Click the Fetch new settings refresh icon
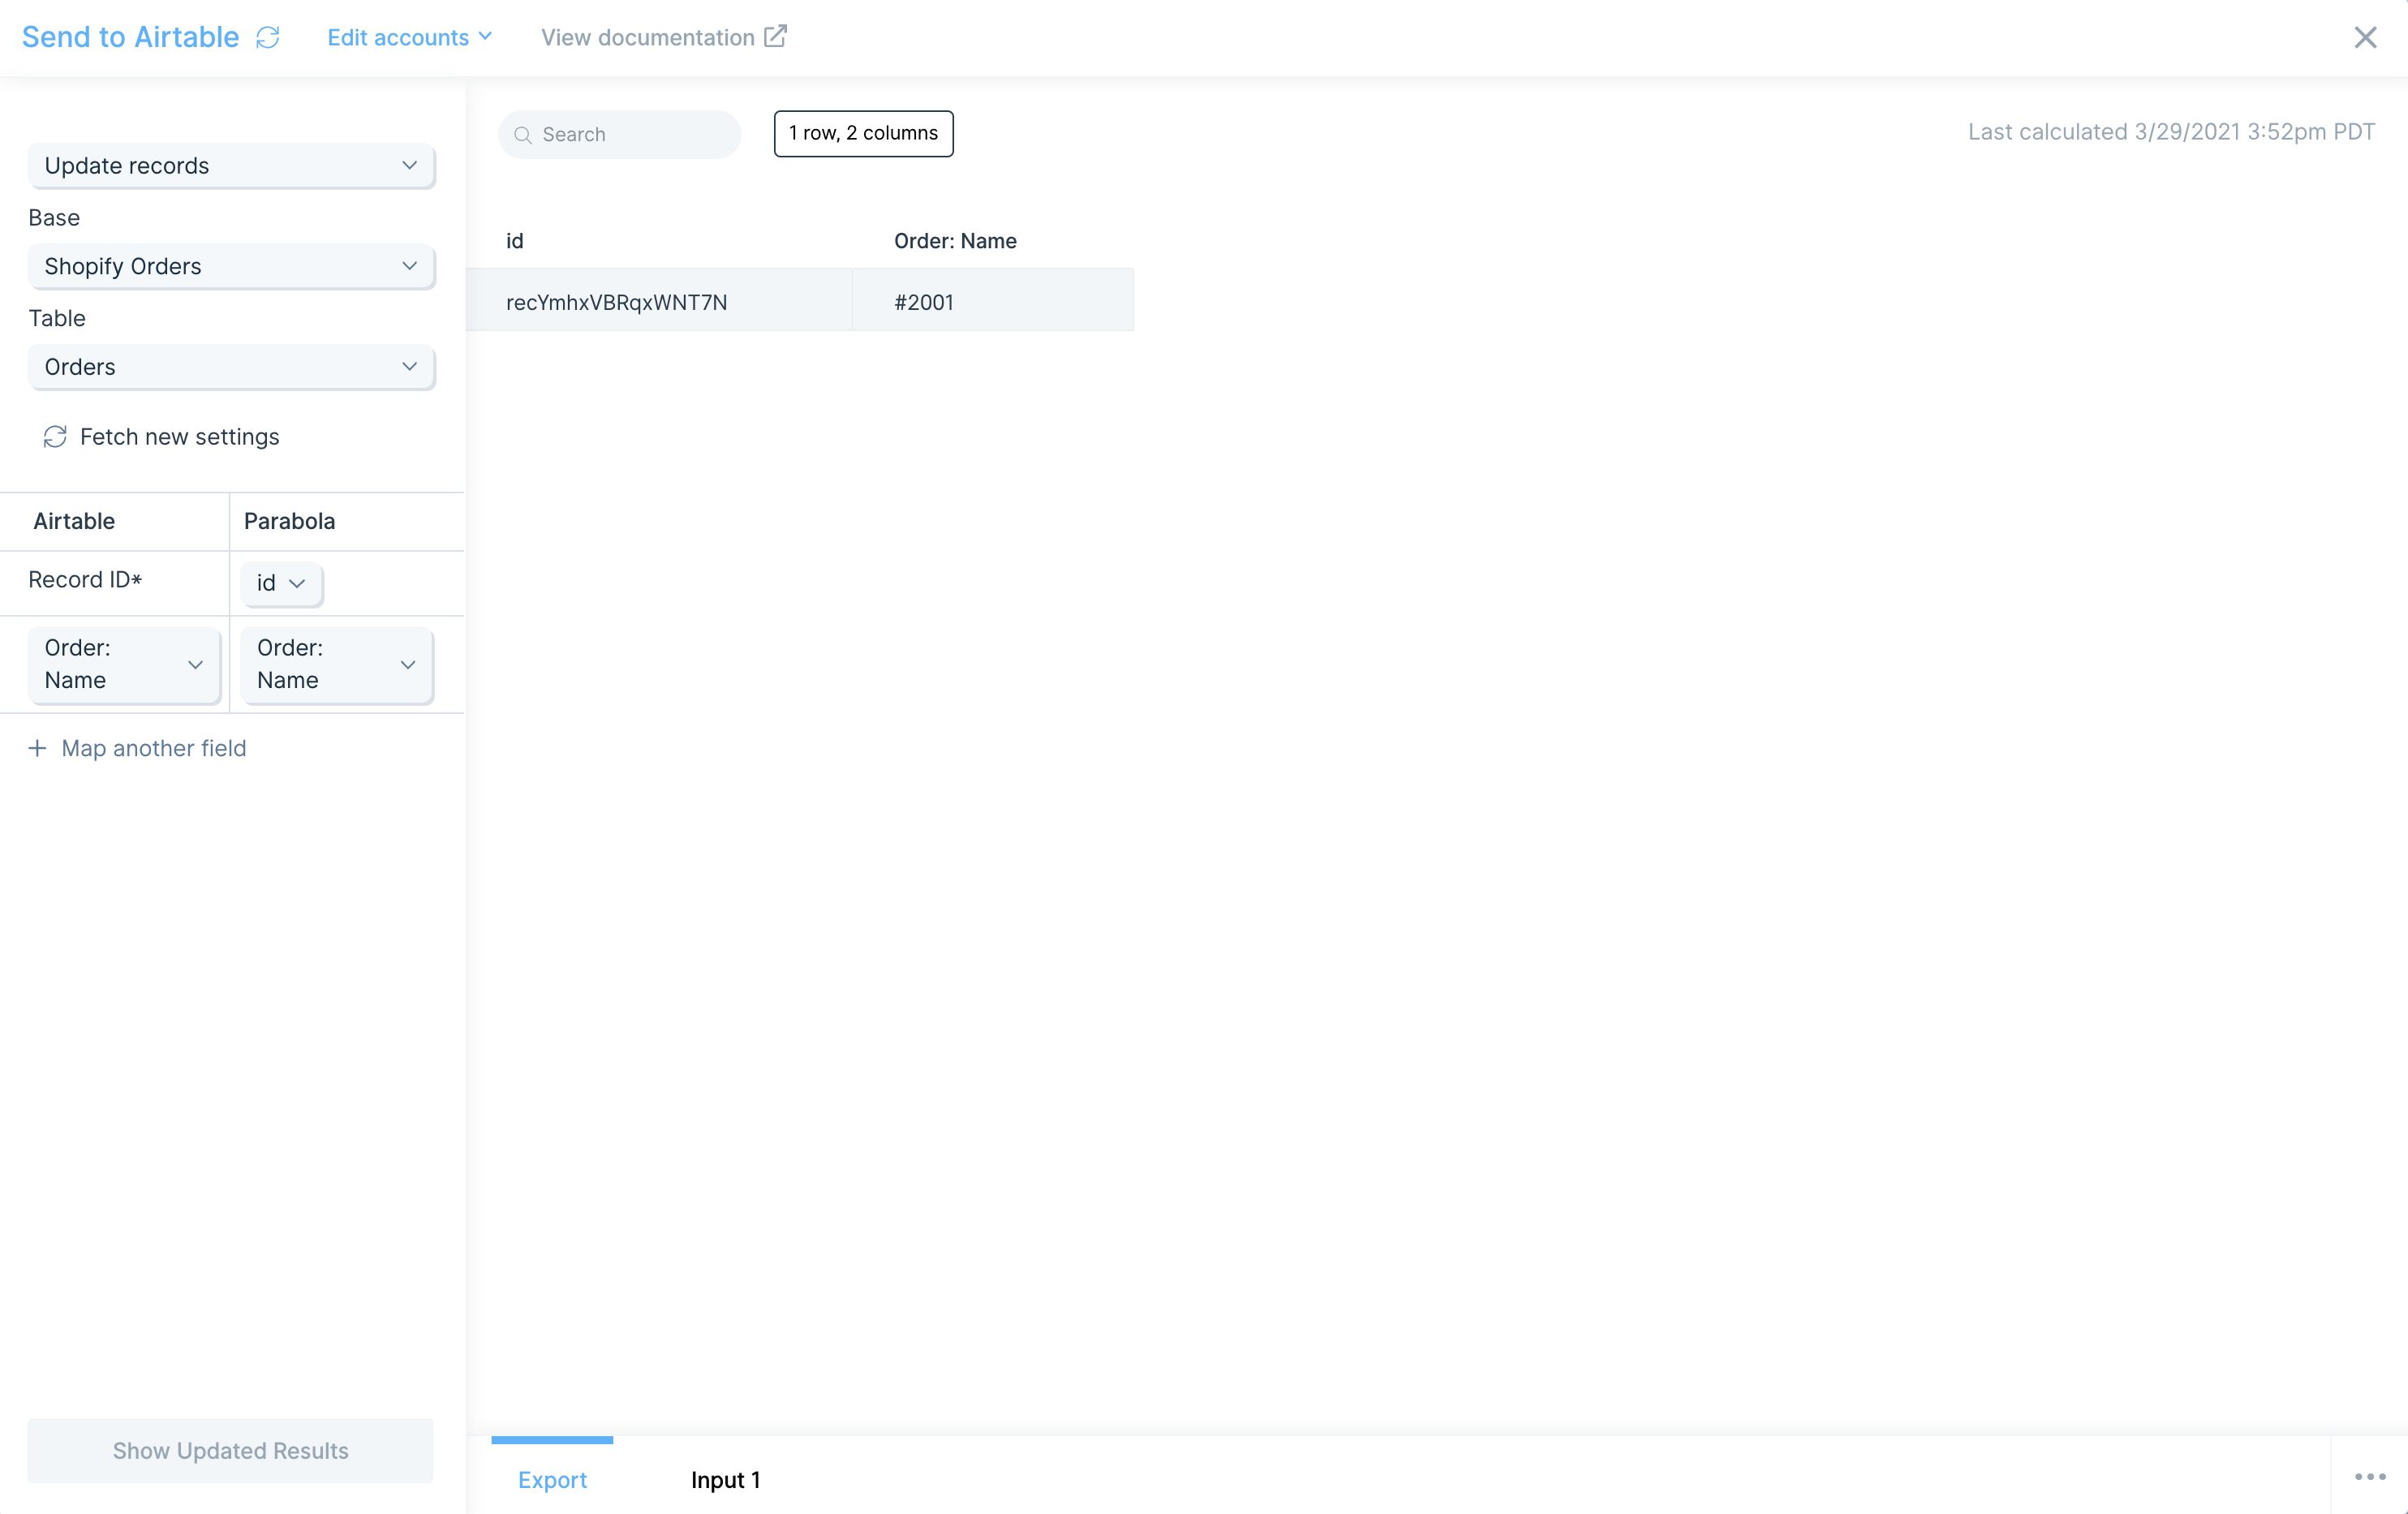This screenshot has width=2408, height=1514. point(55,437)
